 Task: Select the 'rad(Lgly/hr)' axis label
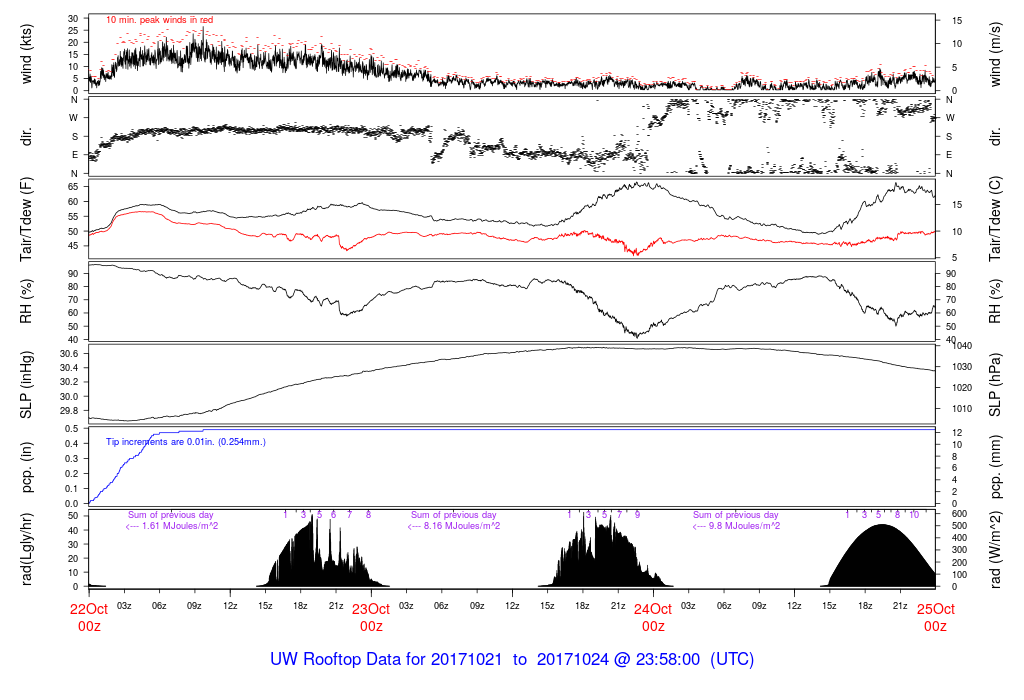point(27,549)
